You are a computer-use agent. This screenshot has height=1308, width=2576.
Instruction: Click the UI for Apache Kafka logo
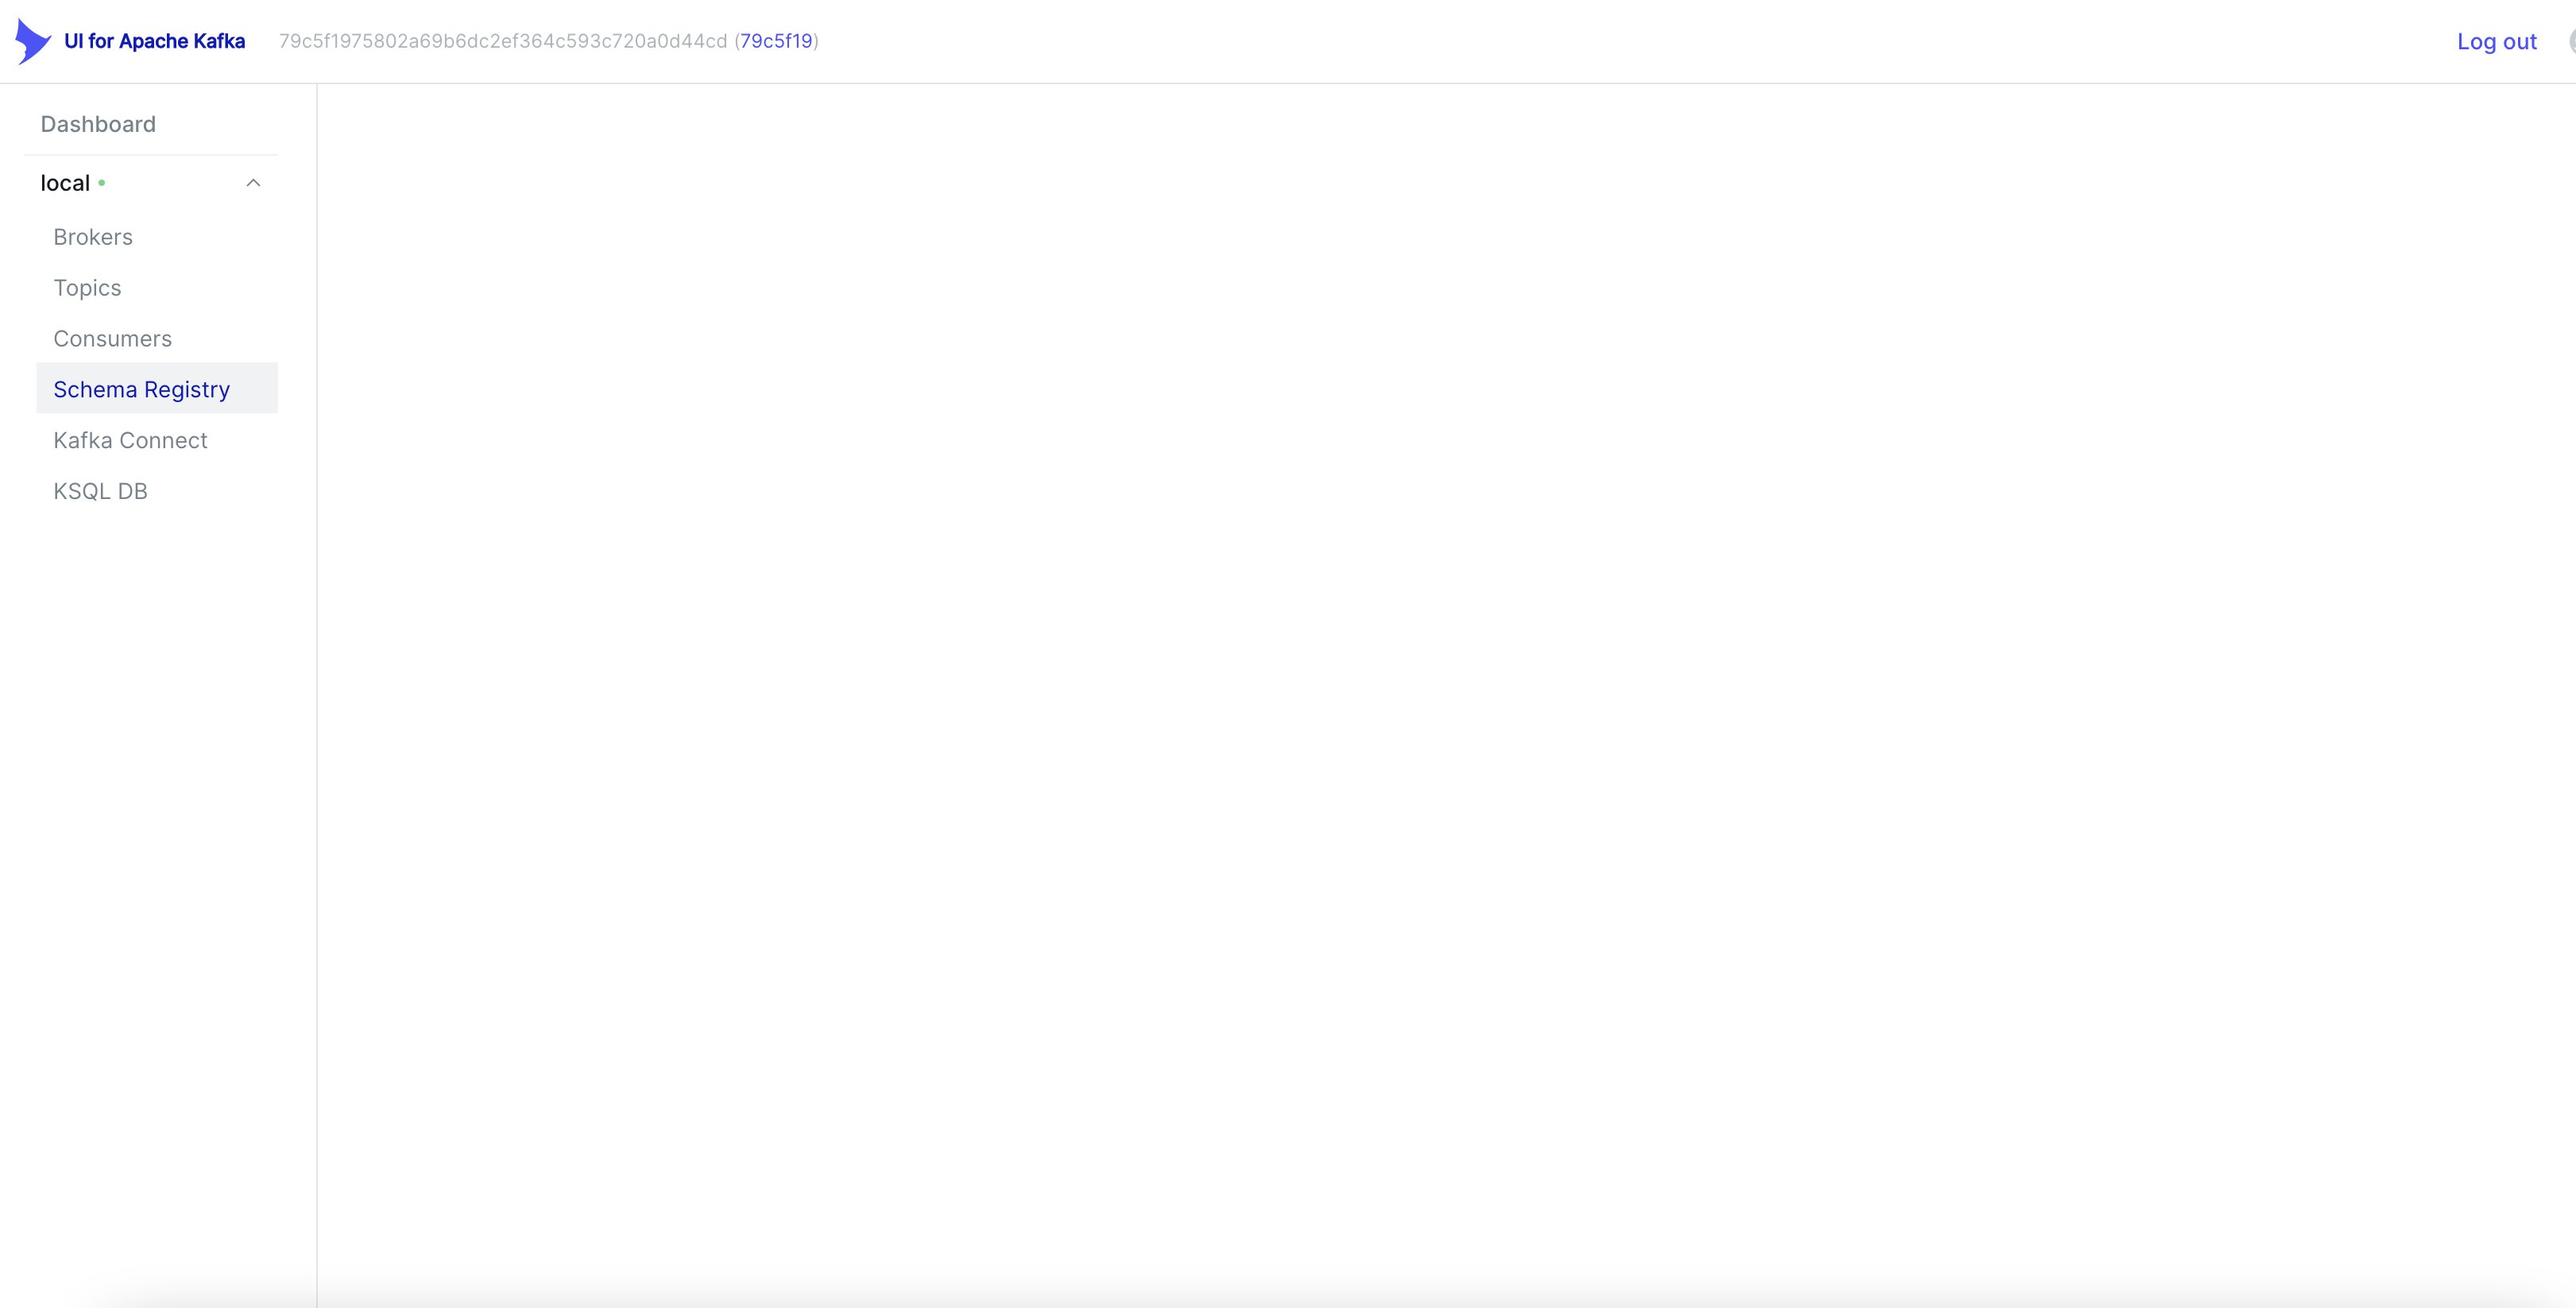point(33,41)
